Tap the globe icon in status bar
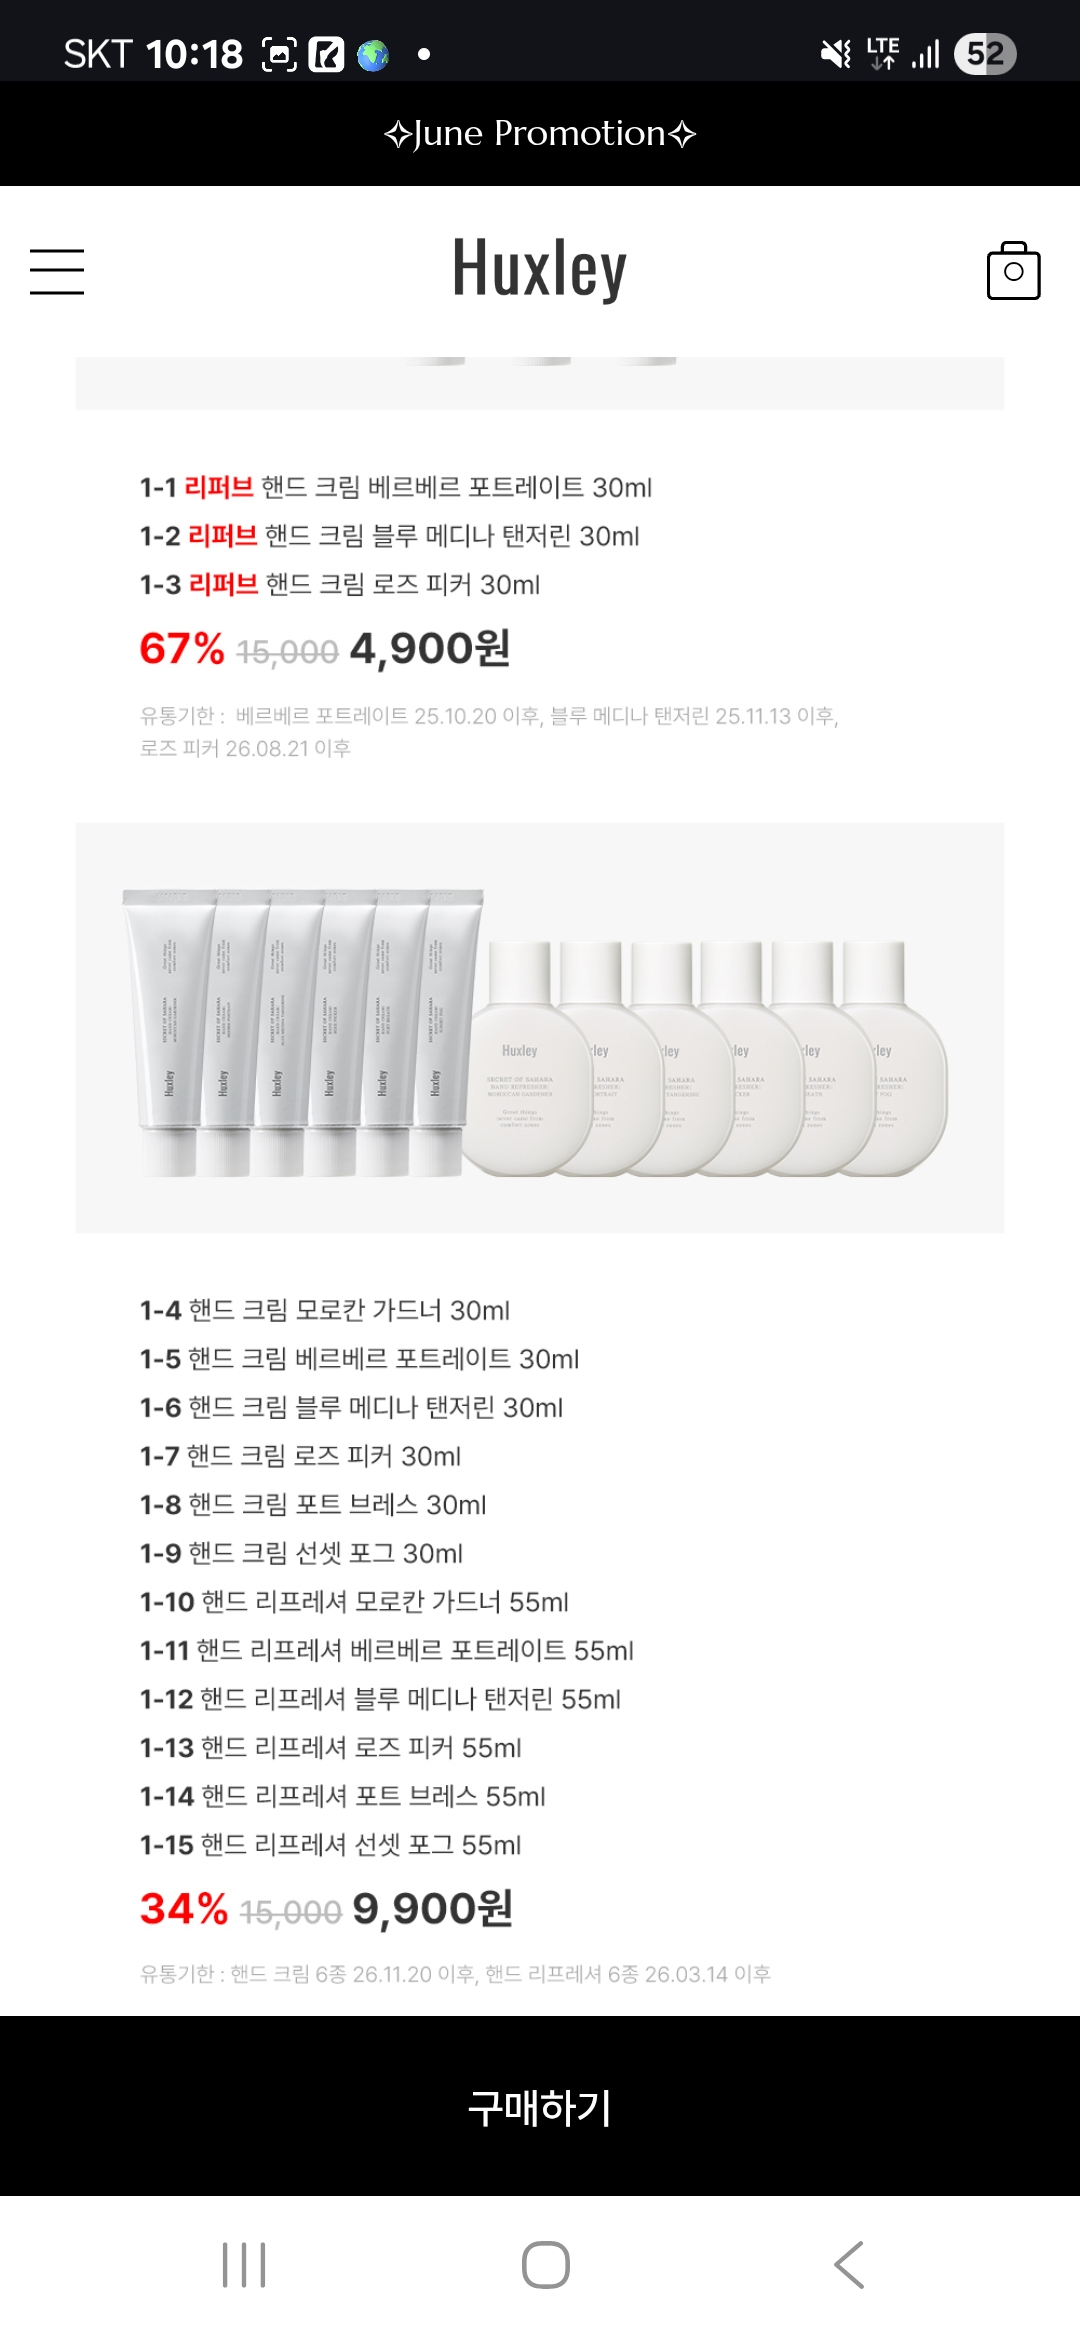Image resolution: width=1080 pixels, height=2340 pixels. pyautogui.click(x=373, y=55)
